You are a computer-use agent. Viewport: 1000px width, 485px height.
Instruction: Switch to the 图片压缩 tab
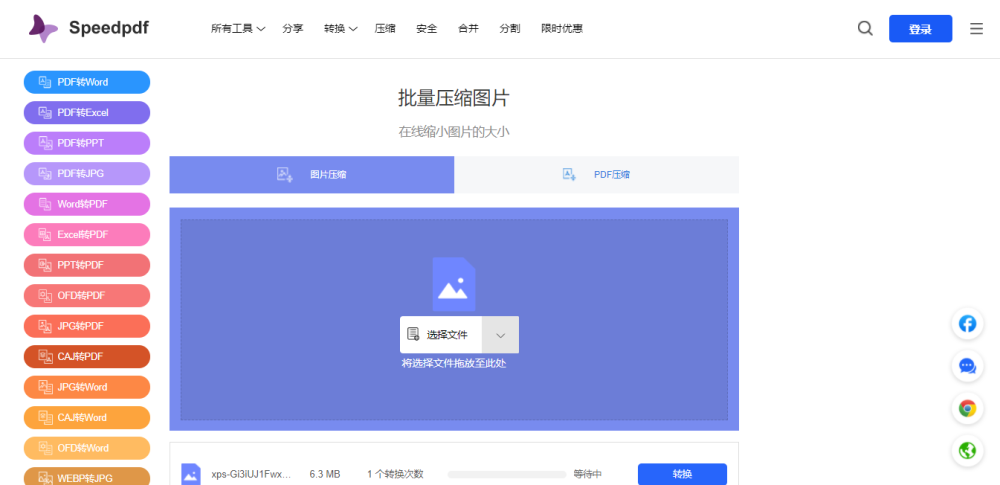[312, 175]
